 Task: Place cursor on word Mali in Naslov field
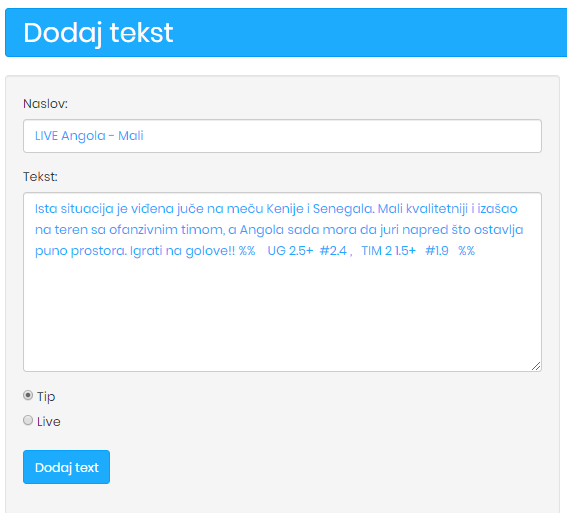(131, 136)
